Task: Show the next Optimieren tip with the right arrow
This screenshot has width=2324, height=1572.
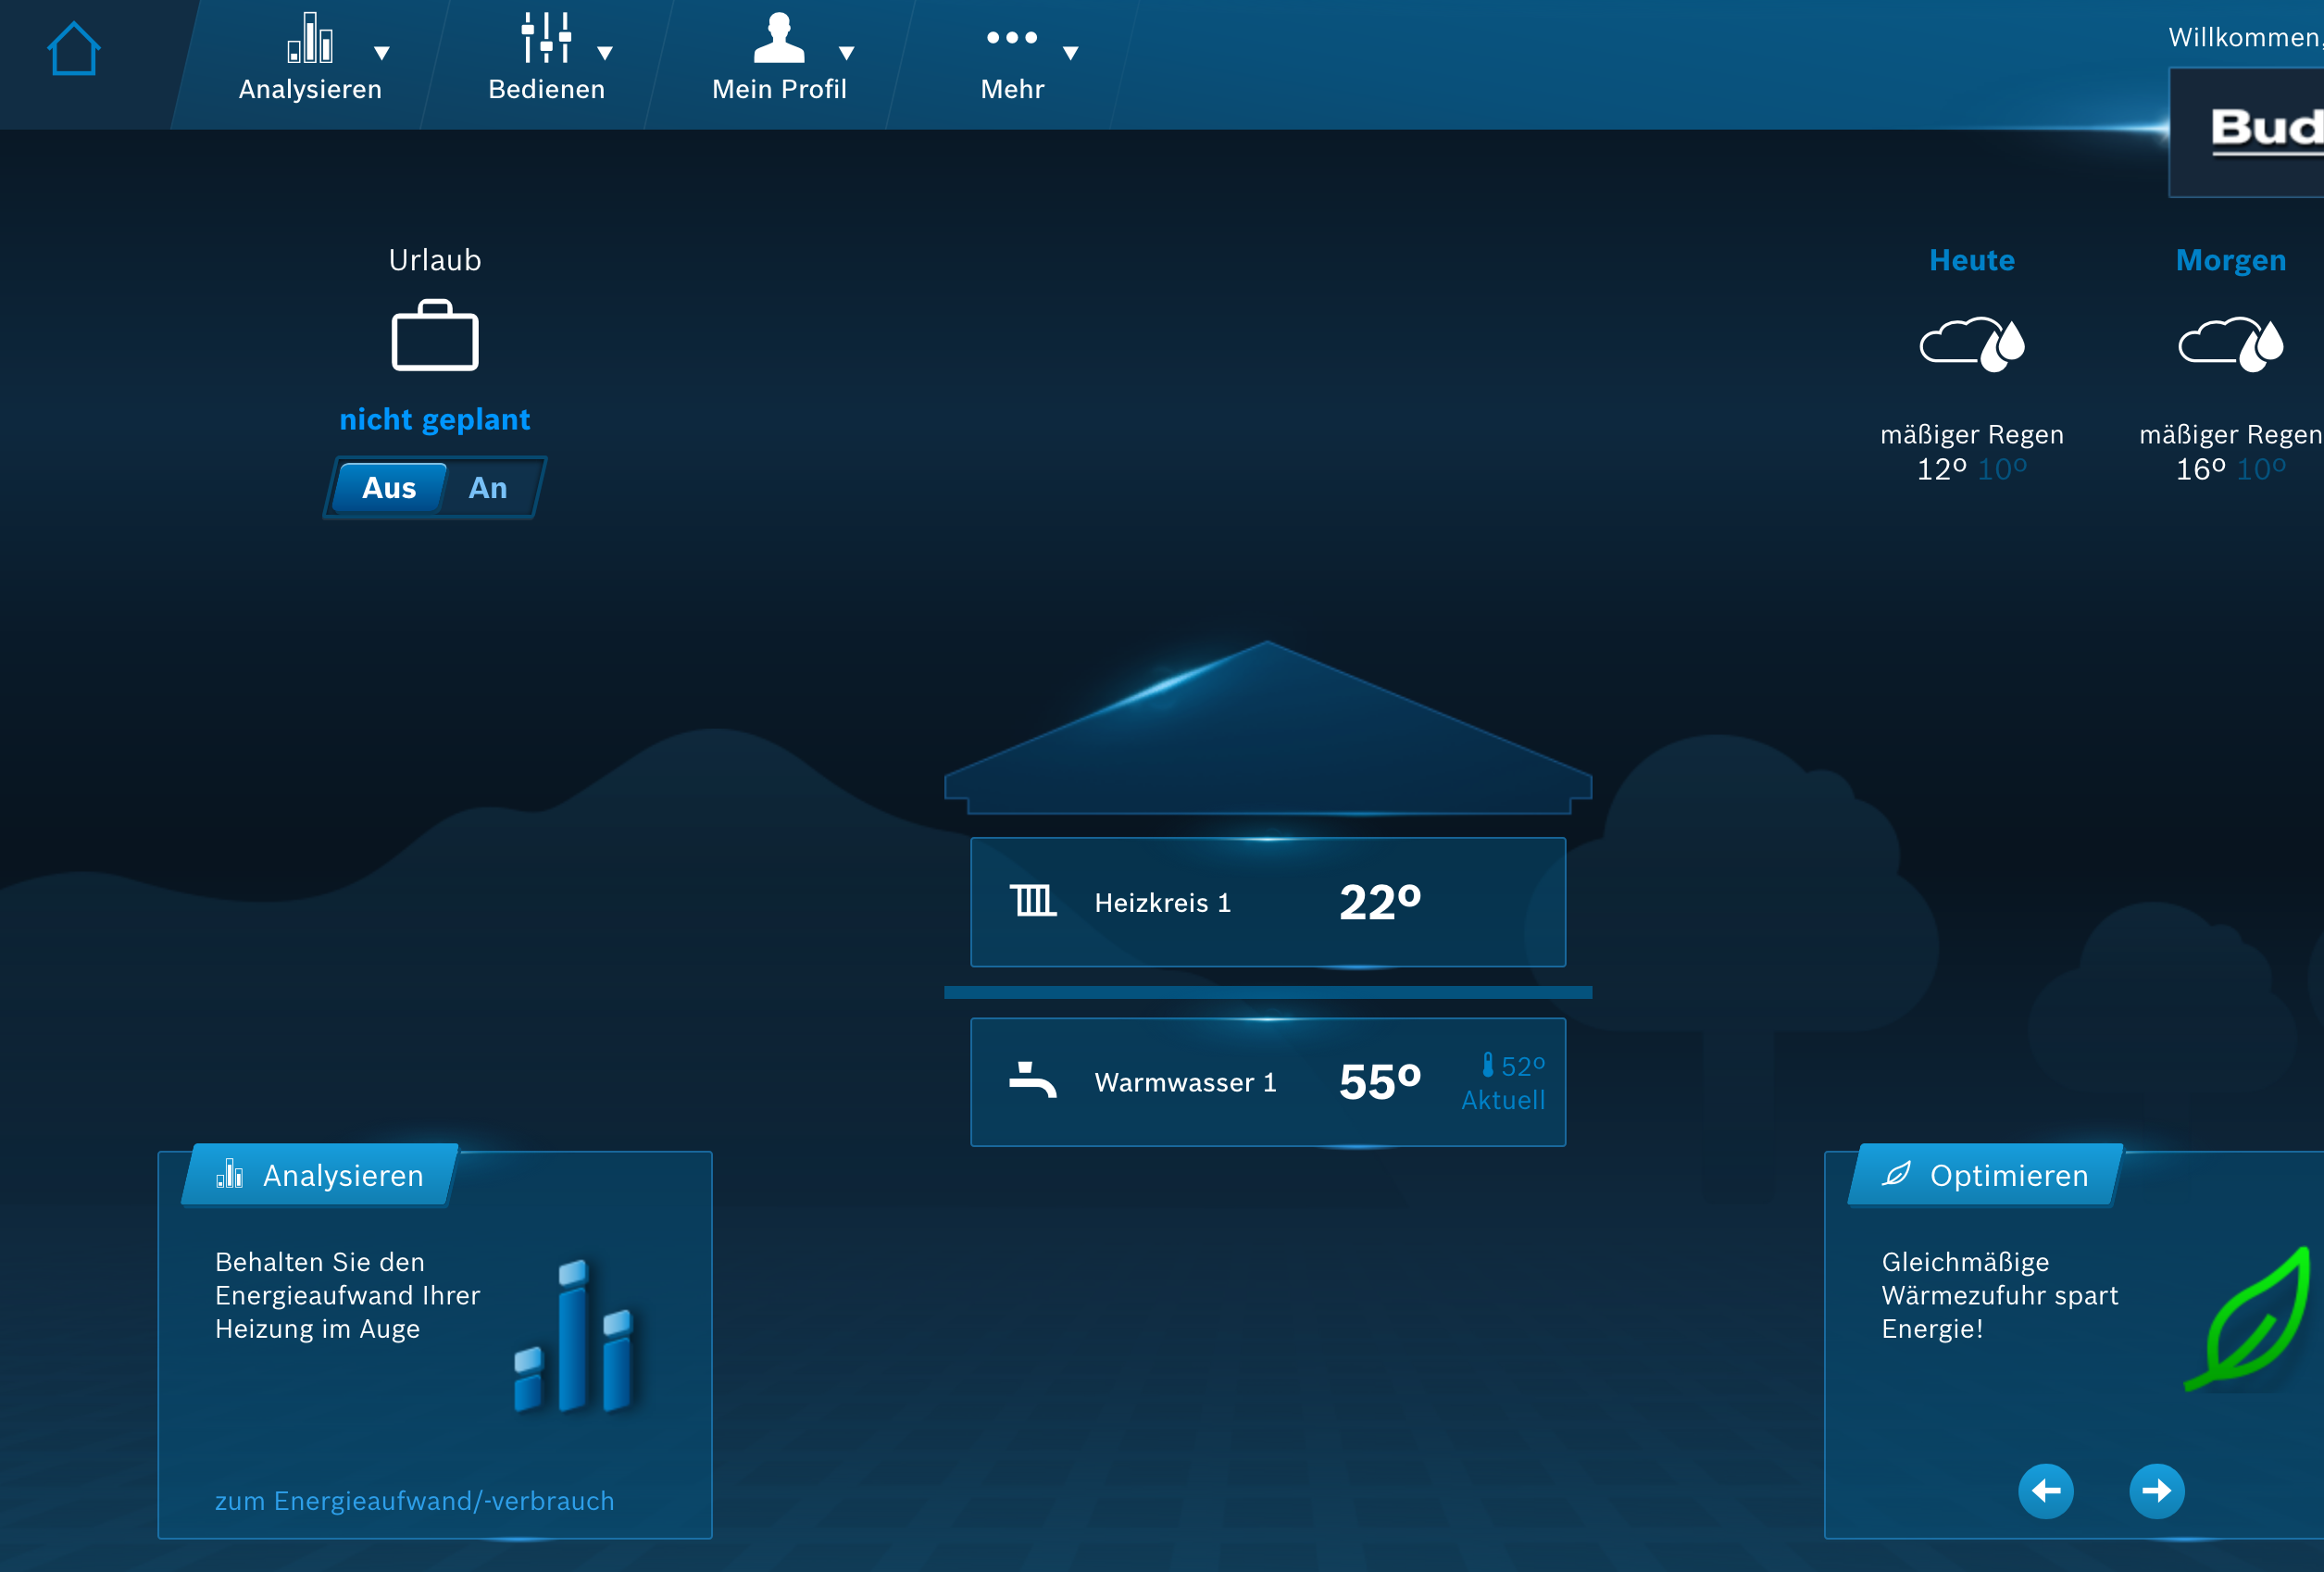Action: (x=2156, y=1491)
